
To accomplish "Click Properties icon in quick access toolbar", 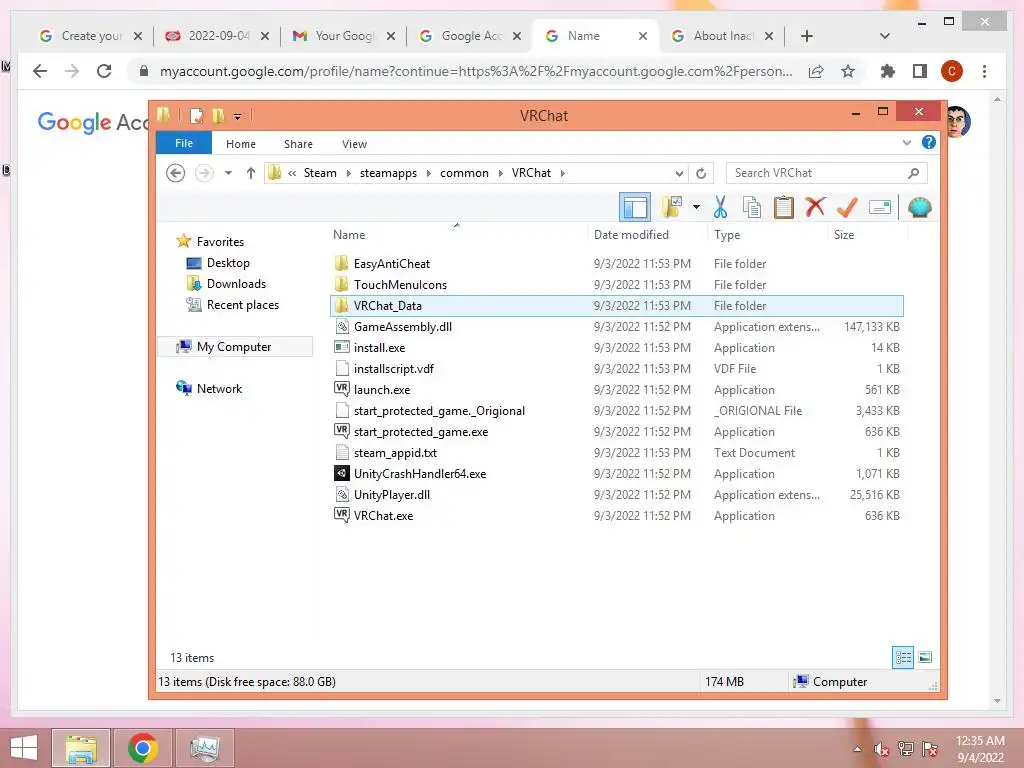I will click(196, 116).
